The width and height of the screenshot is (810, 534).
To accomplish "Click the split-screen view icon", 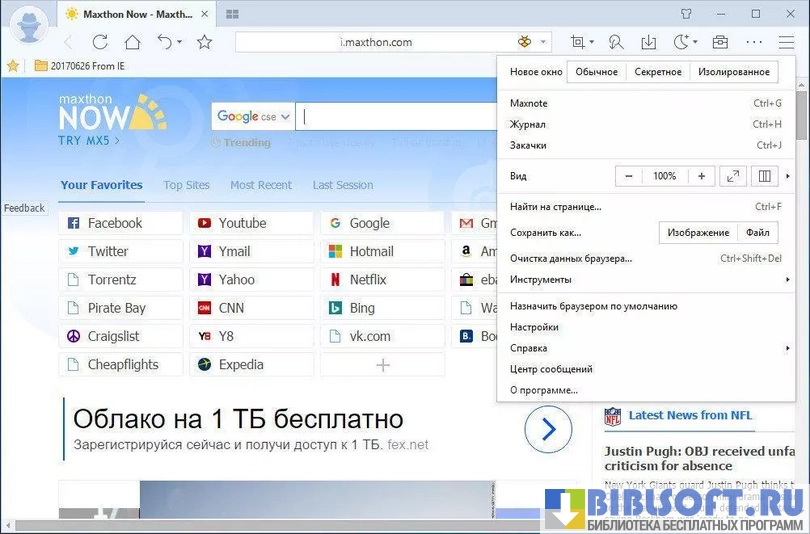I will point(765,176).
